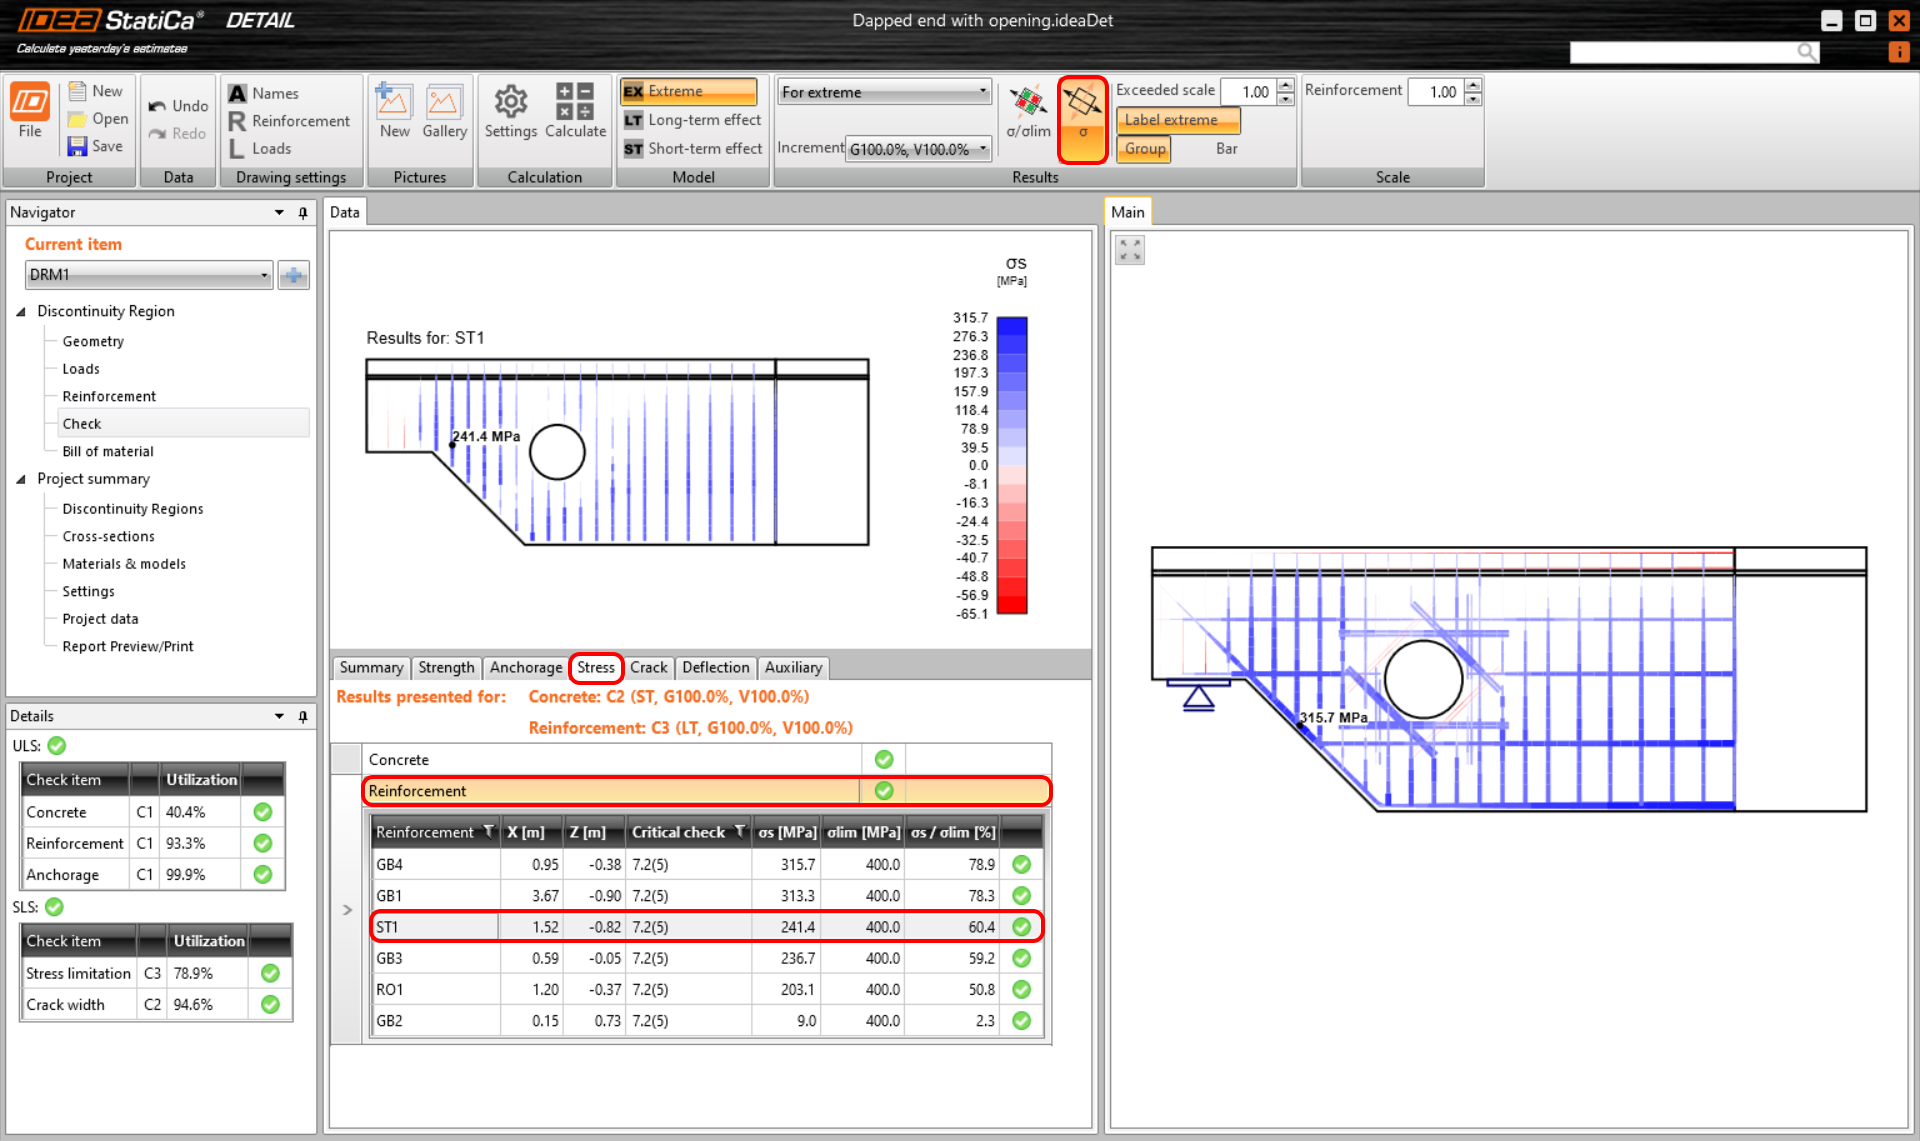
Task: Undo the last action
Action: point(178,105)
